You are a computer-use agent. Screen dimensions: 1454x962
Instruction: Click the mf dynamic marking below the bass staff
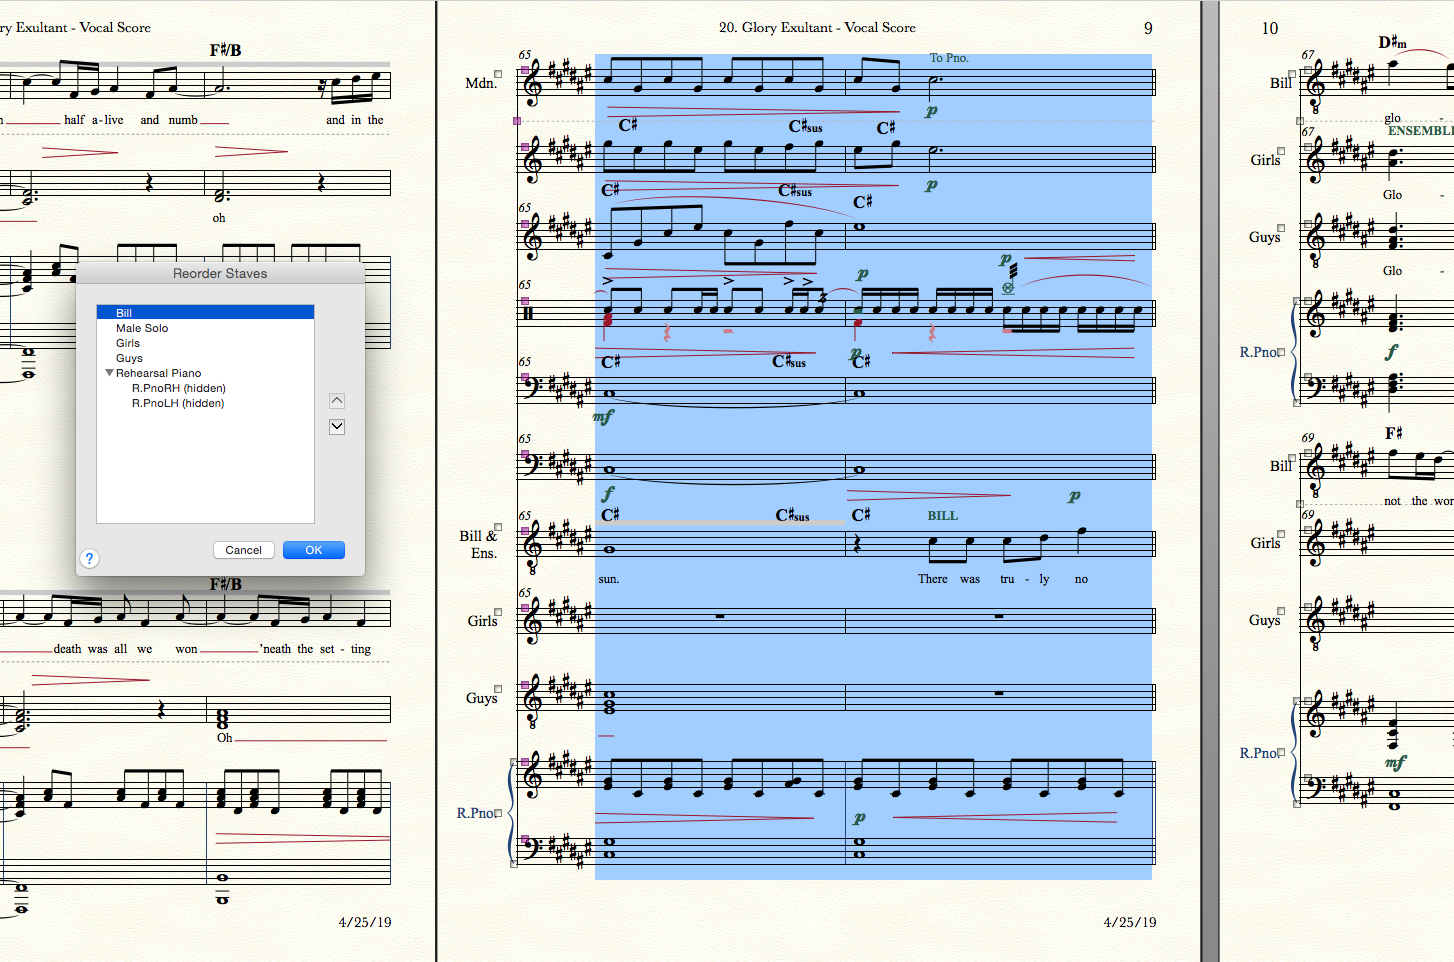tap(603, 416)
